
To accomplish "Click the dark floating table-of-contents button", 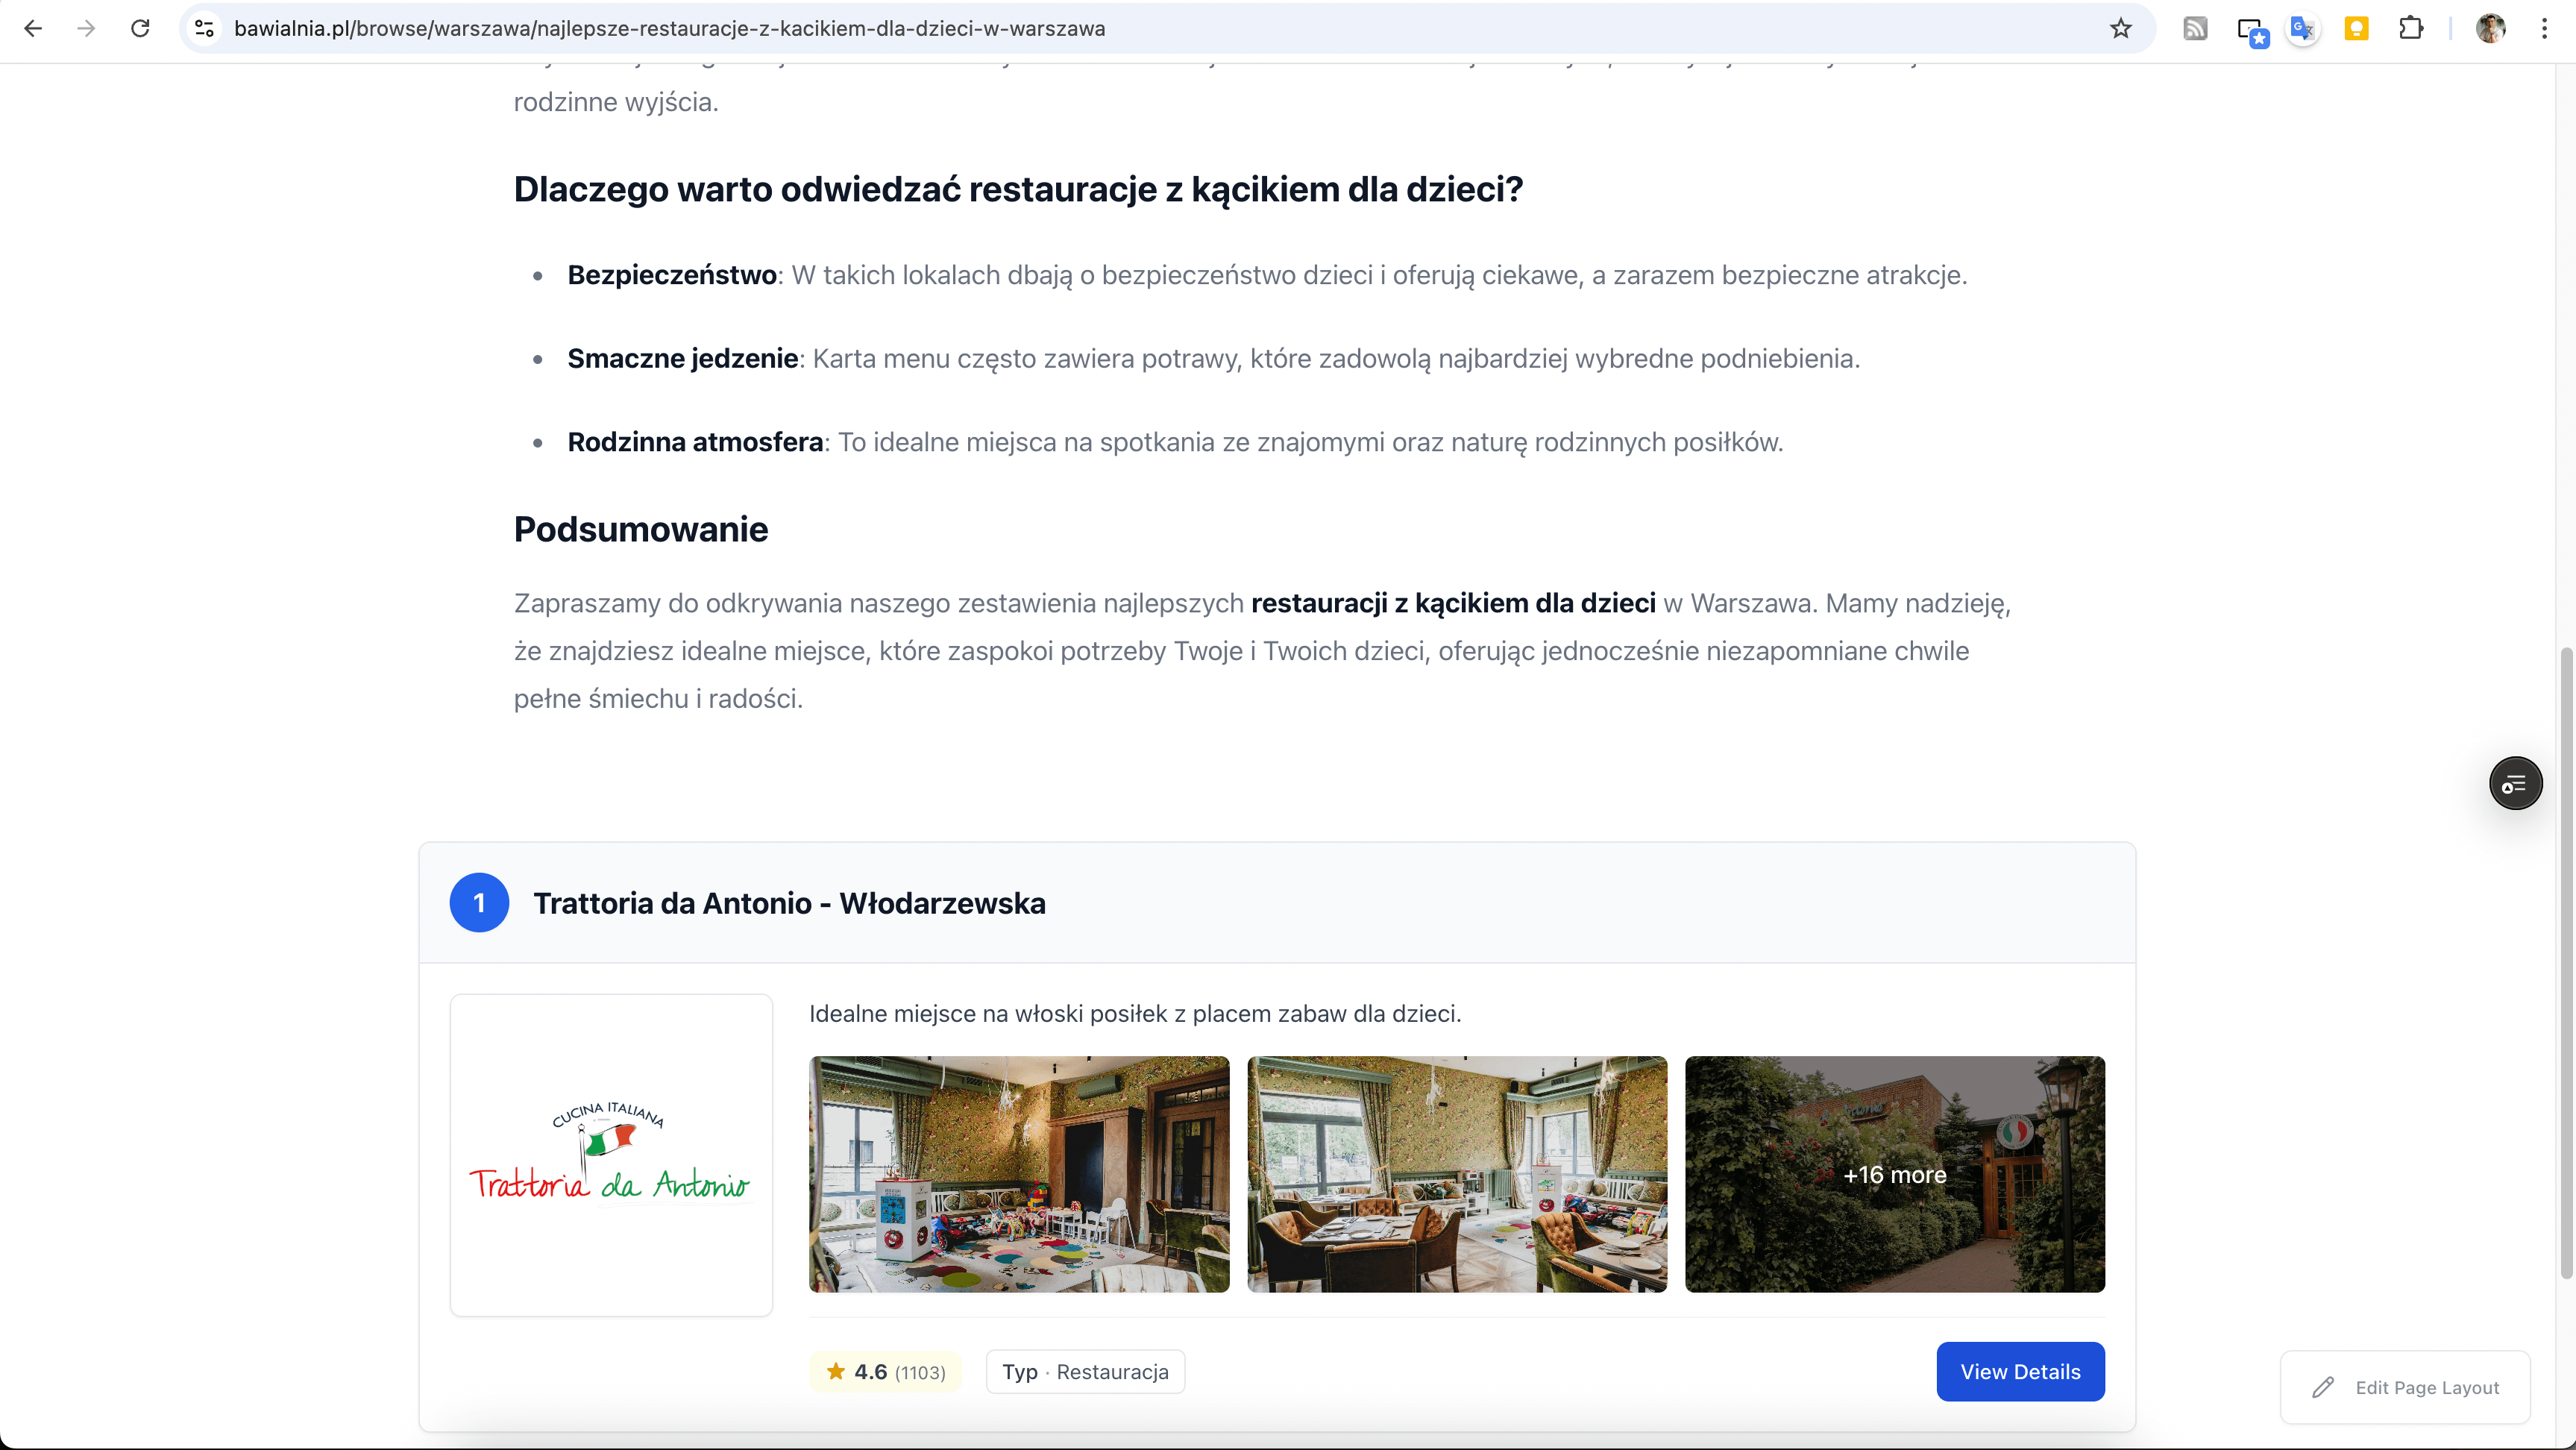I will point(2515,783).
